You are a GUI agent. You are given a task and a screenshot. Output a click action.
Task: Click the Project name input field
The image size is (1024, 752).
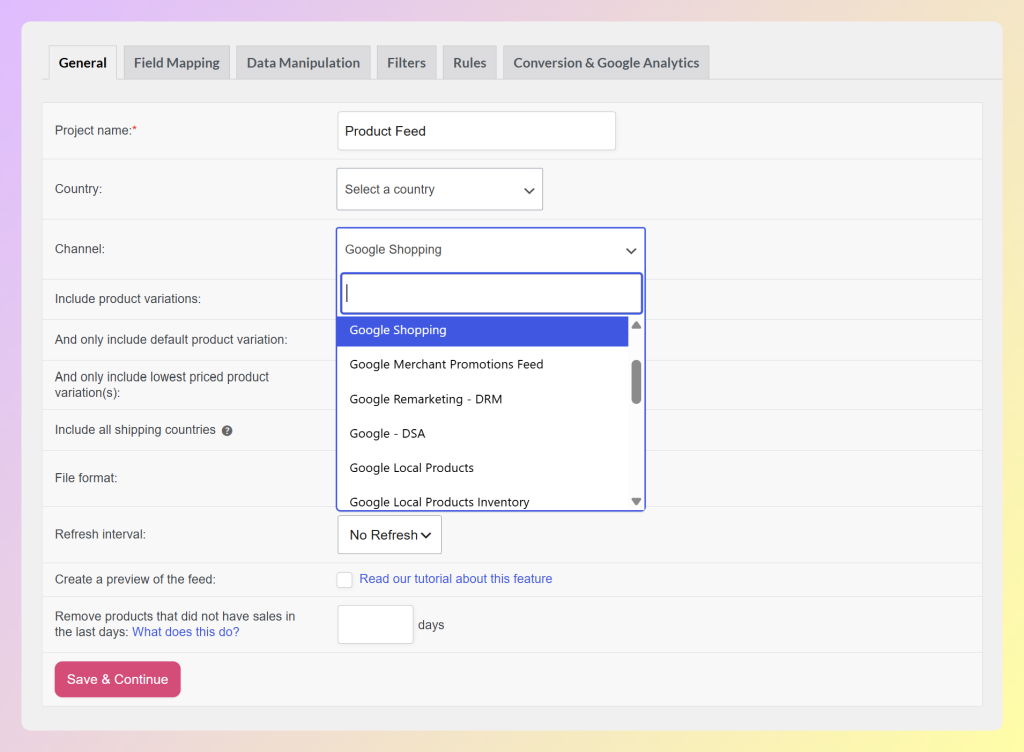click(476, 131)
